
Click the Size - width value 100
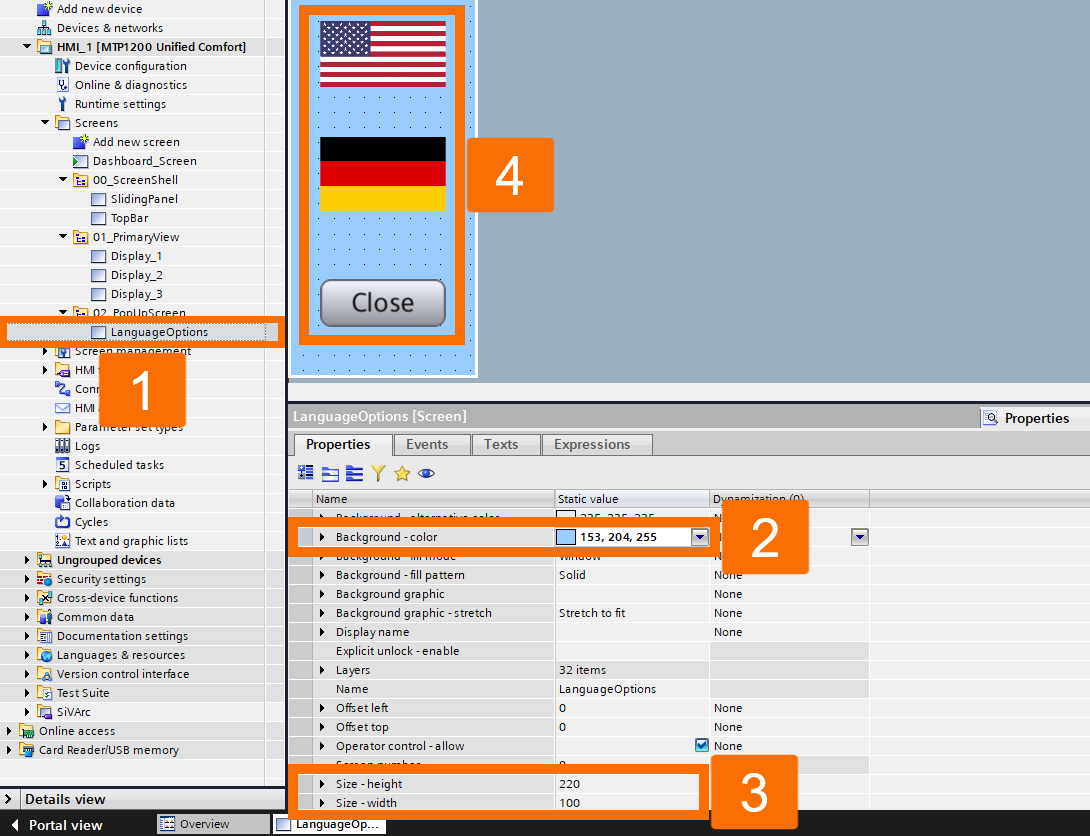click(x=569, y=803)
